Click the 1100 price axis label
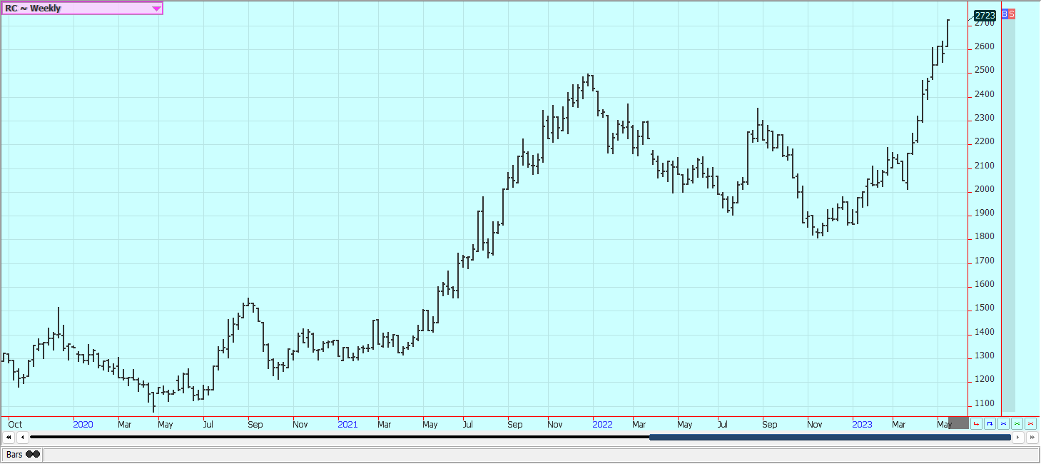Screen dimensions: 1042x464 [x=985, y=404]
